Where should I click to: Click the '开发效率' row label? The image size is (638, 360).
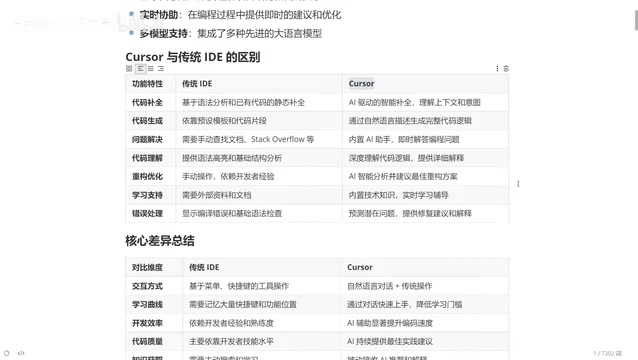pyautogui.click(x=147, y=323)
